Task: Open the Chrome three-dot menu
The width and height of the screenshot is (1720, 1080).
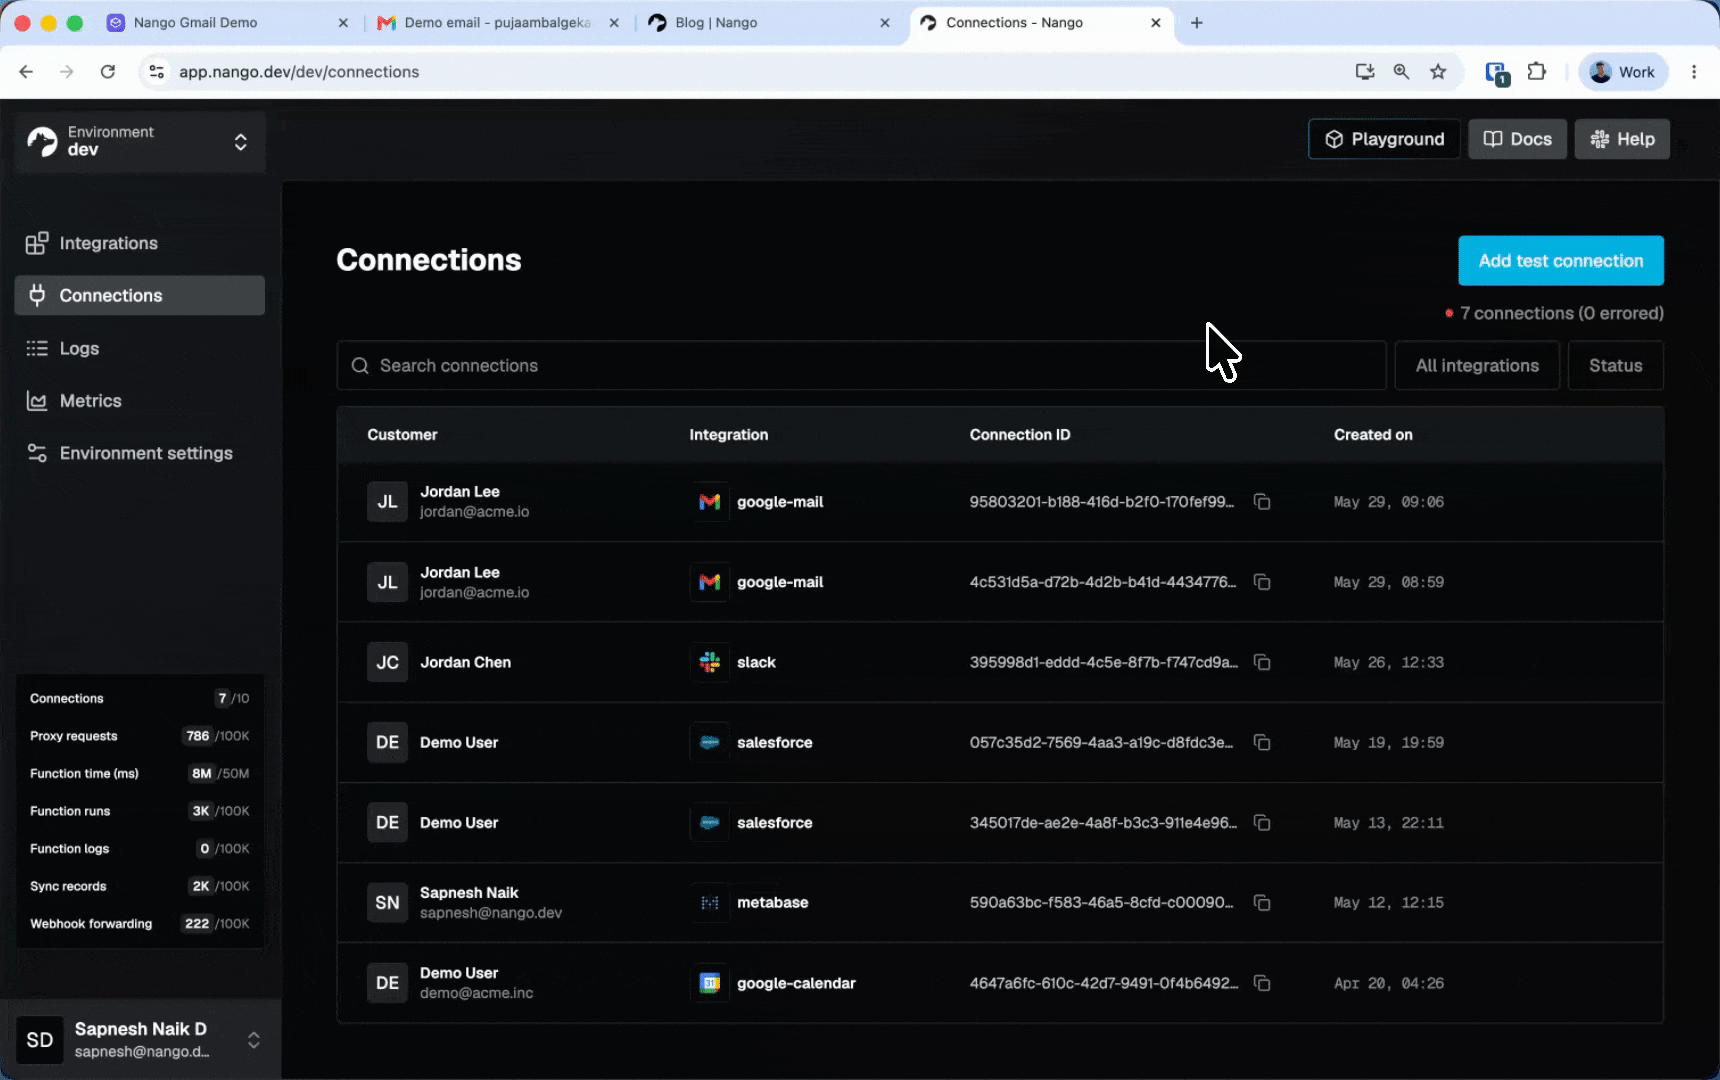Action: (1694, 72)
